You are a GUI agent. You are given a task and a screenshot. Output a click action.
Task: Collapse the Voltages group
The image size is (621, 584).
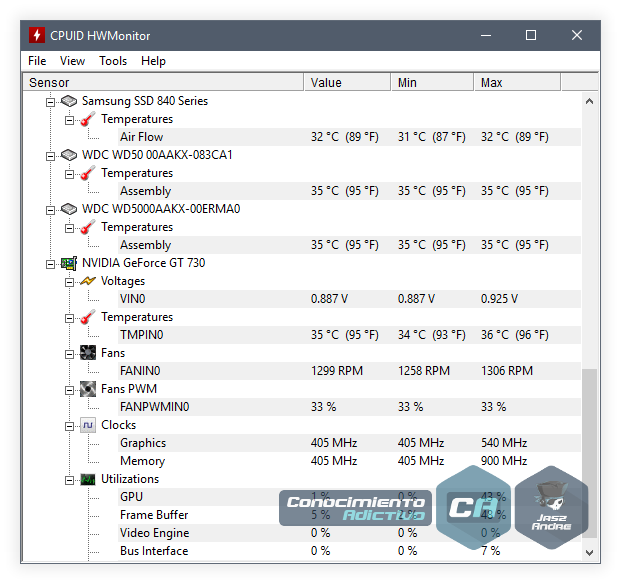(x=69, y=282)
